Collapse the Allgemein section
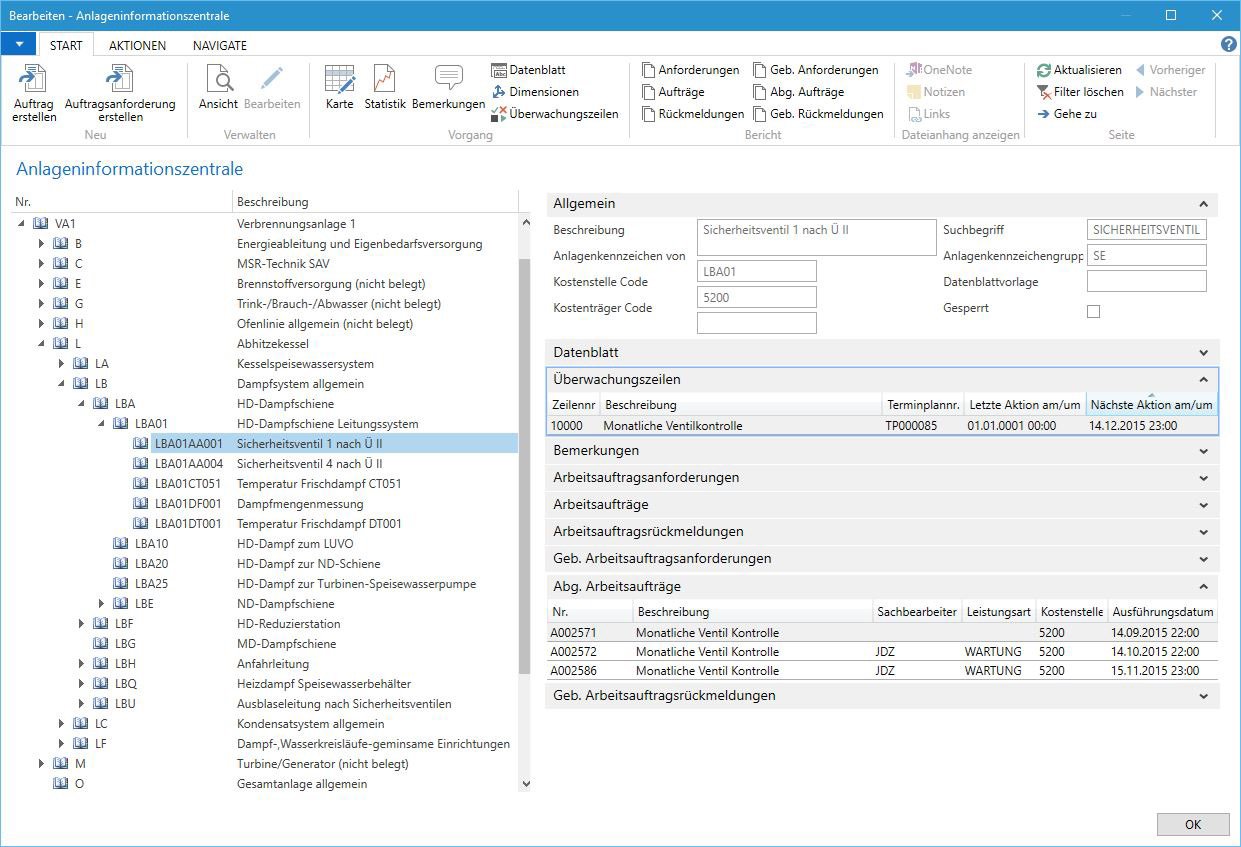This screenshot has height=847, width=1241. coord(1203,204)
